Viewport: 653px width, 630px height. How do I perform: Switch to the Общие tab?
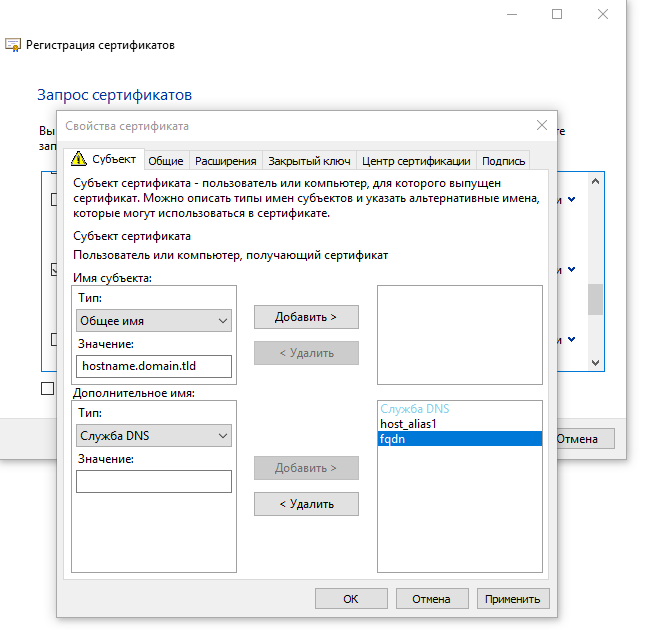tap(166, 161)
